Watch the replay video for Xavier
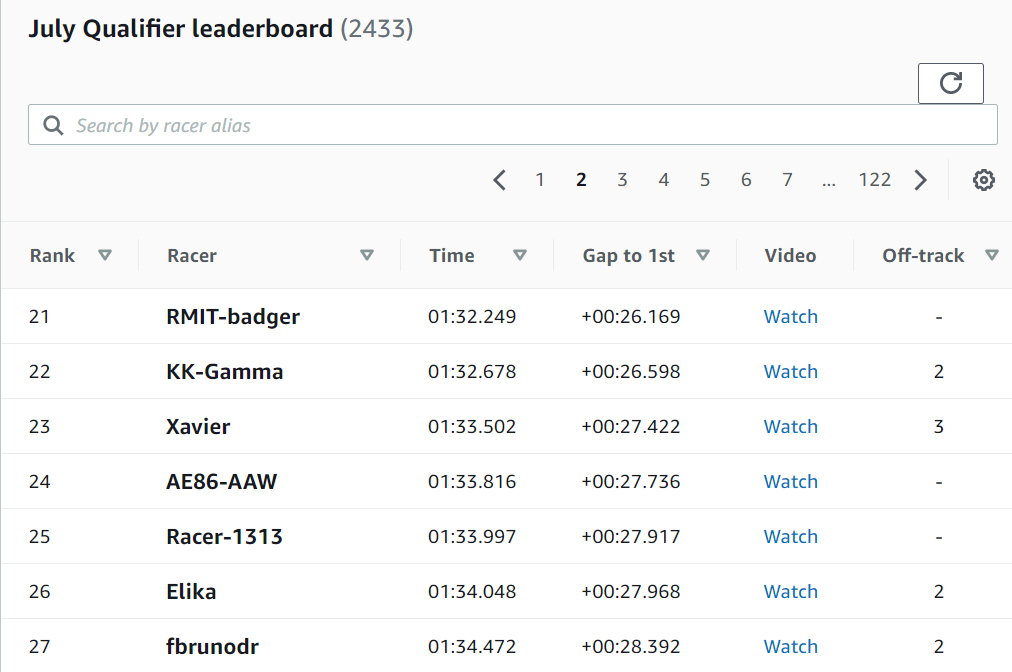 790,426
